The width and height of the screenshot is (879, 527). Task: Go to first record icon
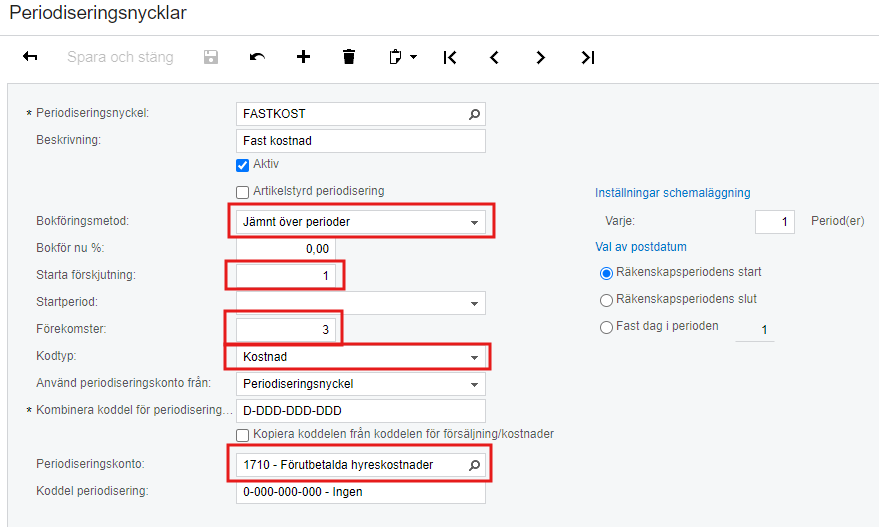tap(450, 57)
